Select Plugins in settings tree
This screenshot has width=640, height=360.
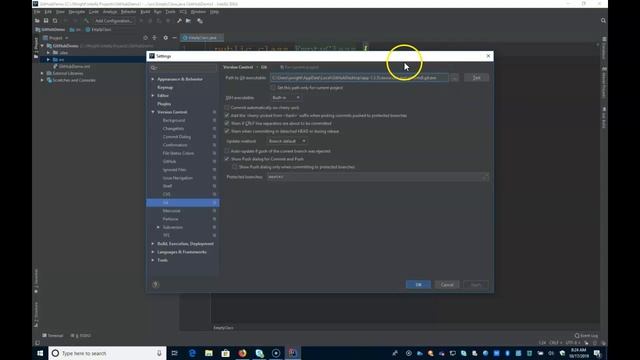coord(164,104)
